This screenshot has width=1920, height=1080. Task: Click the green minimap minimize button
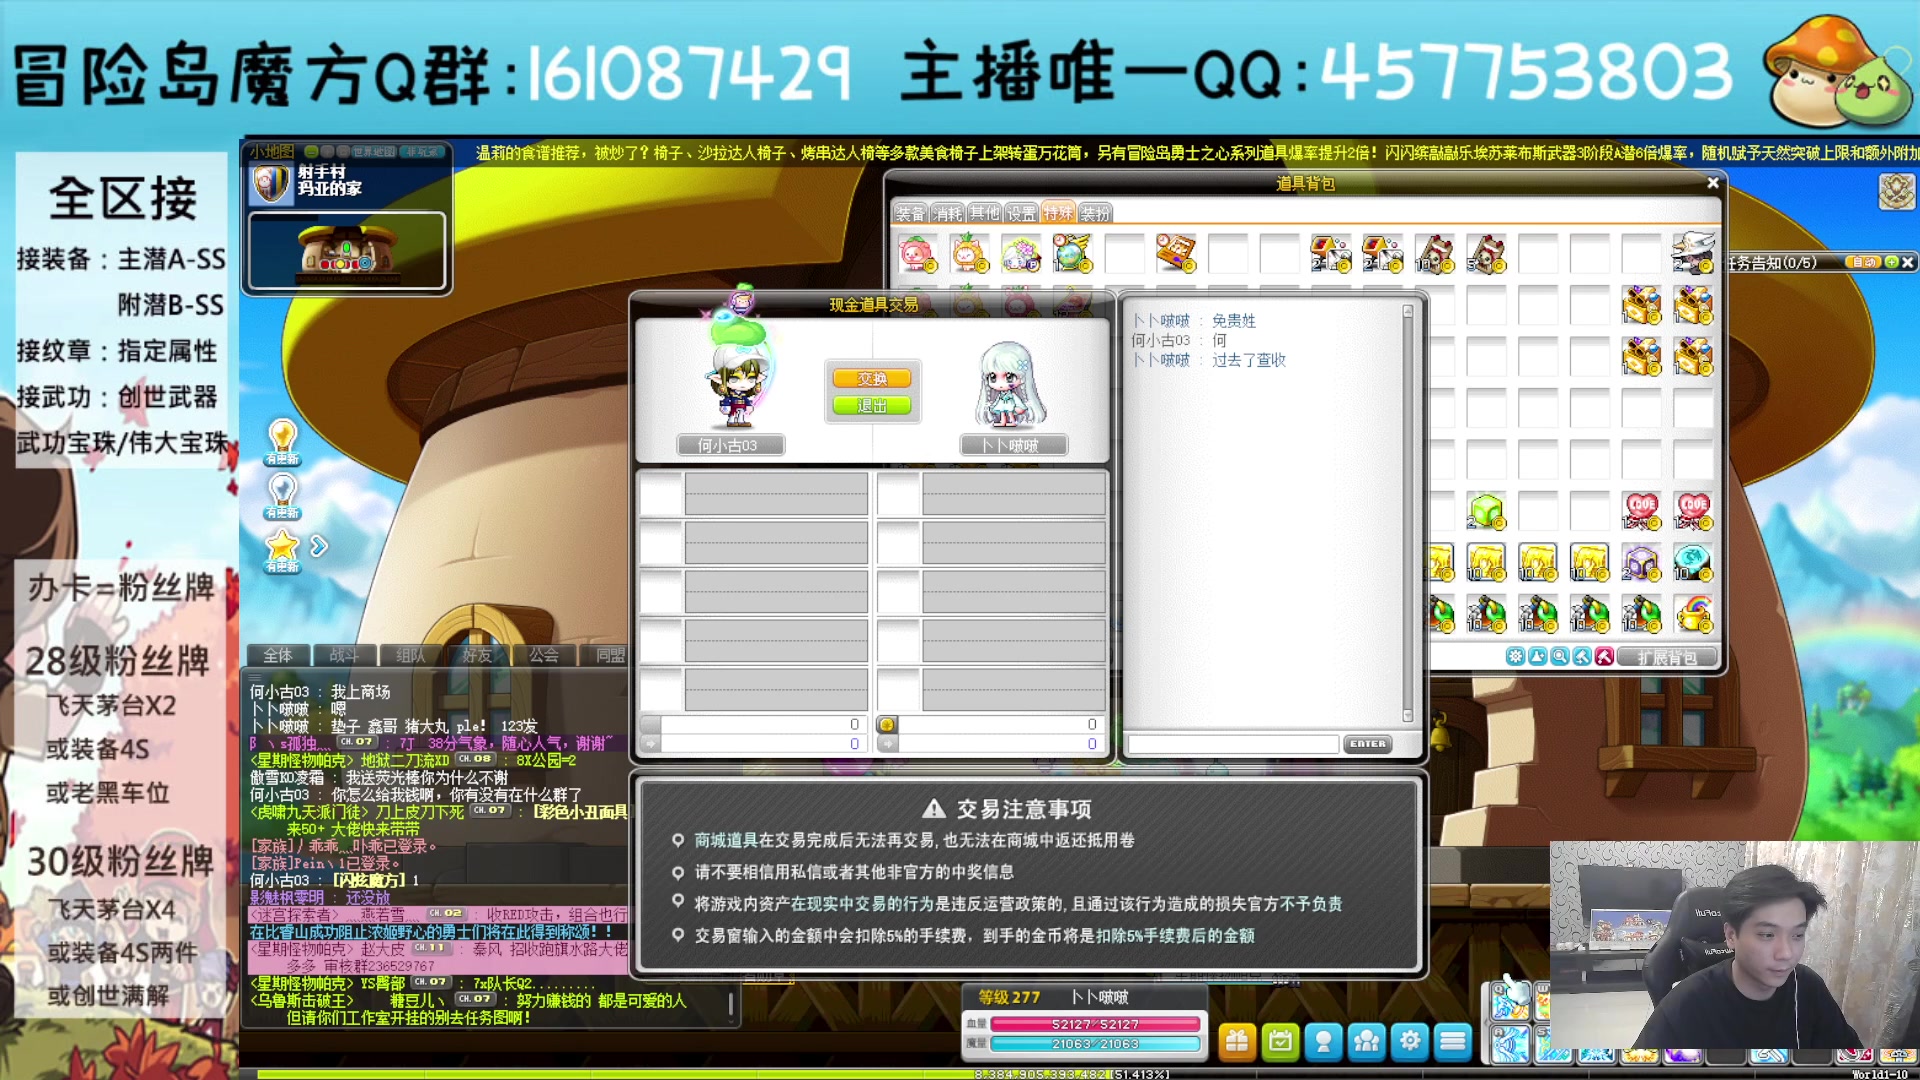(x=311, y=152)
